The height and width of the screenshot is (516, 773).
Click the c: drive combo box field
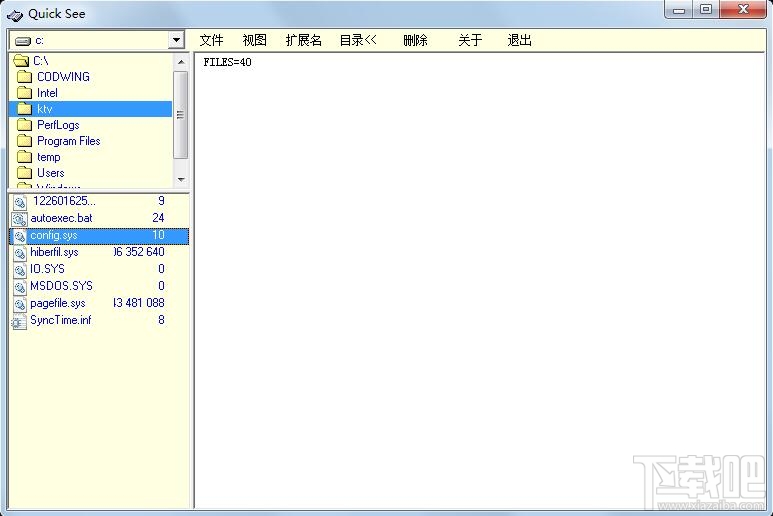(97, 40)
